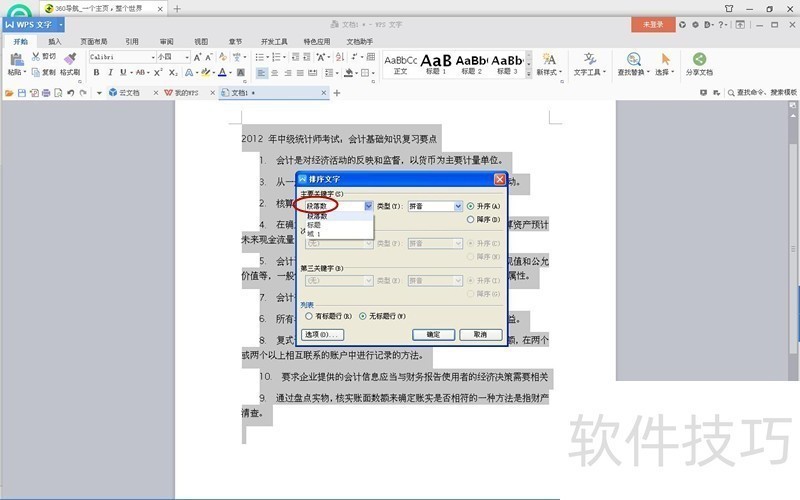Toggle Bold formatting
Screen dimensions: 800x500
click(96, 72)
